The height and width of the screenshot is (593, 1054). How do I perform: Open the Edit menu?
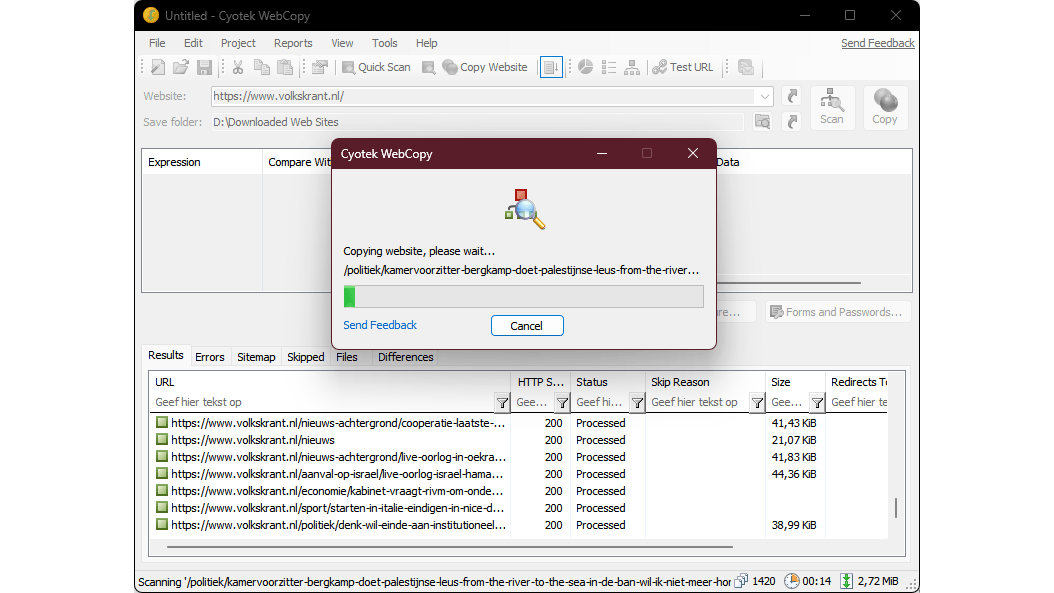193,43
